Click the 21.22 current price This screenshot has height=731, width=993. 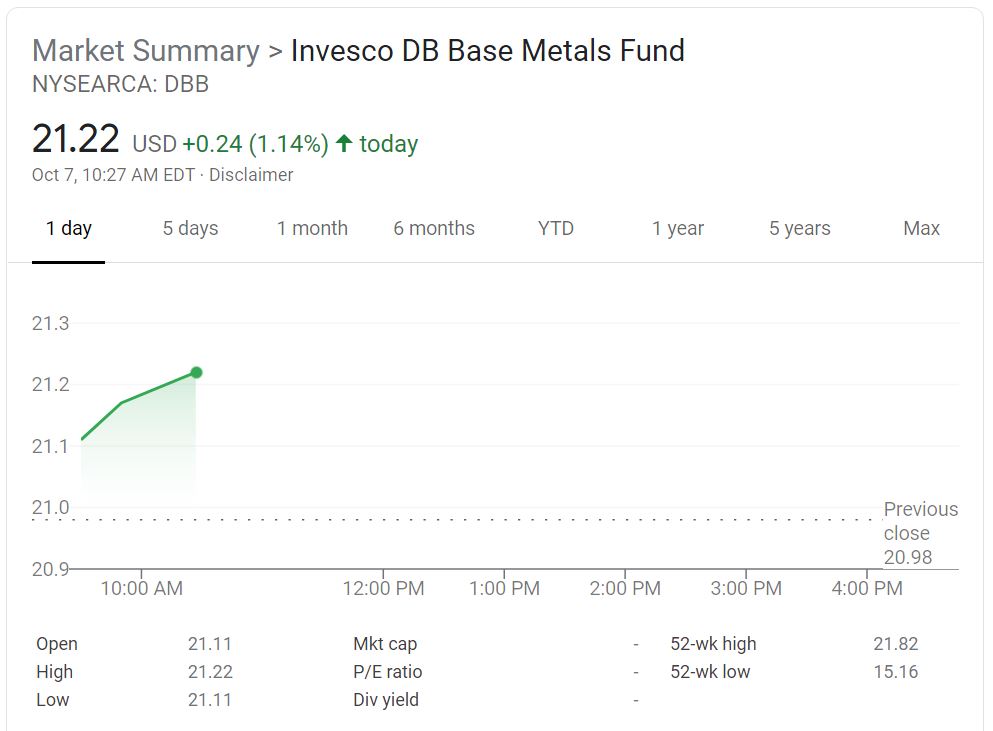click(x=75, y=139)
